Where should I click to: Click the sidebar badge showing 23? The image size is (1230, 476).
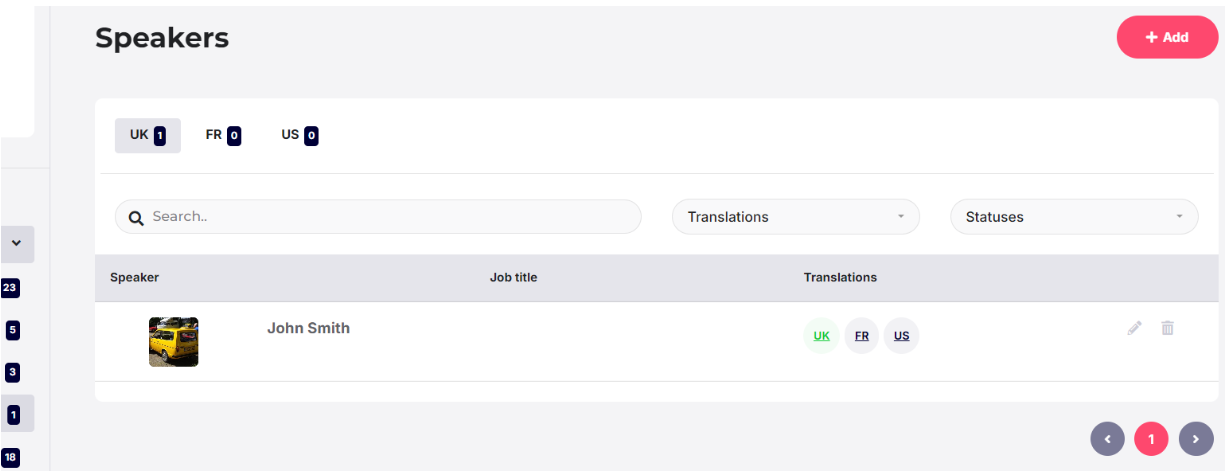tap(10, 288)
